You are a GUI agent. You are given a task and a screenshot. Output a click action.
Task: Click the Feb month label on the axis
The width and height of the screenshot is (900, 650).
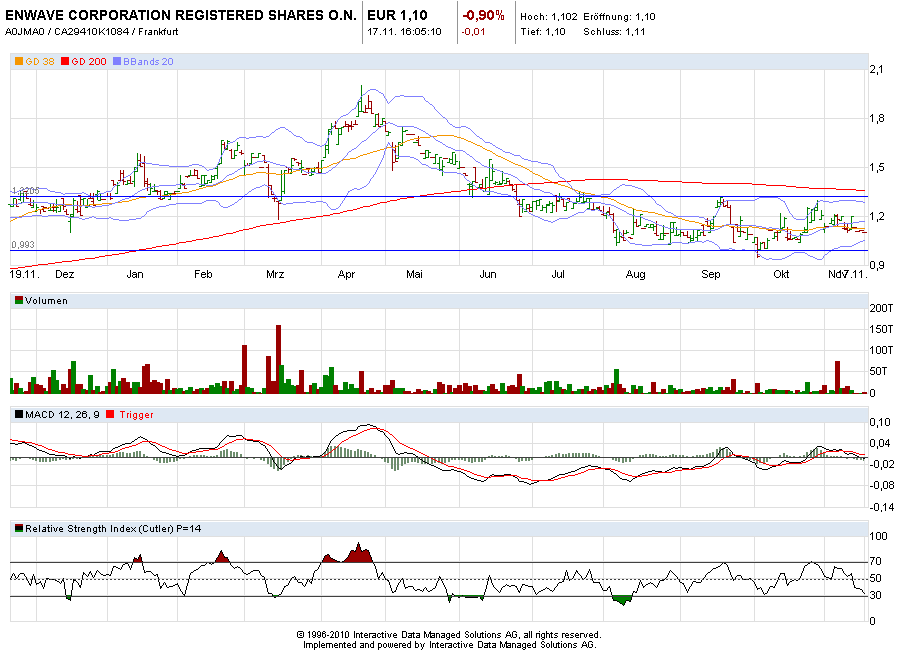click(x=203, y=274)
